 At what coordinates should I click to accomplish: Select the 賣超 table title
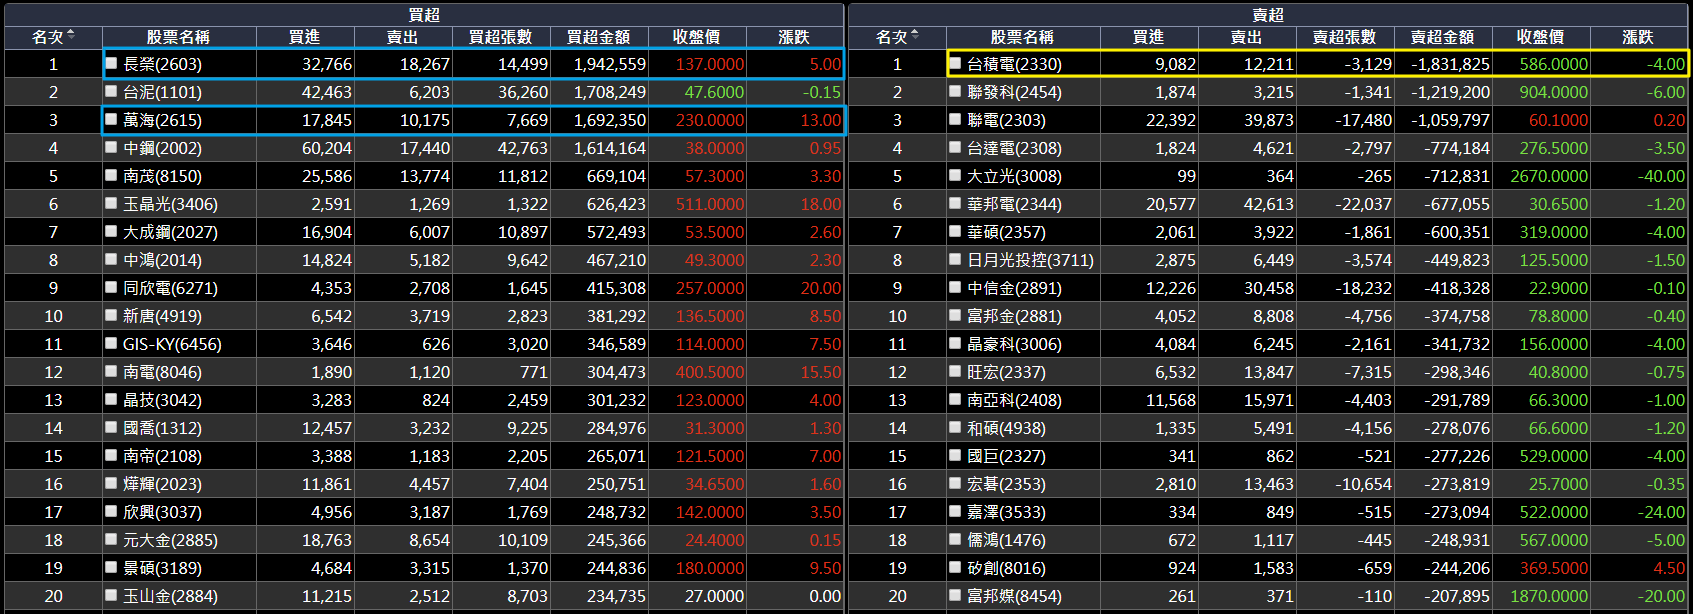pos(1268,14)
